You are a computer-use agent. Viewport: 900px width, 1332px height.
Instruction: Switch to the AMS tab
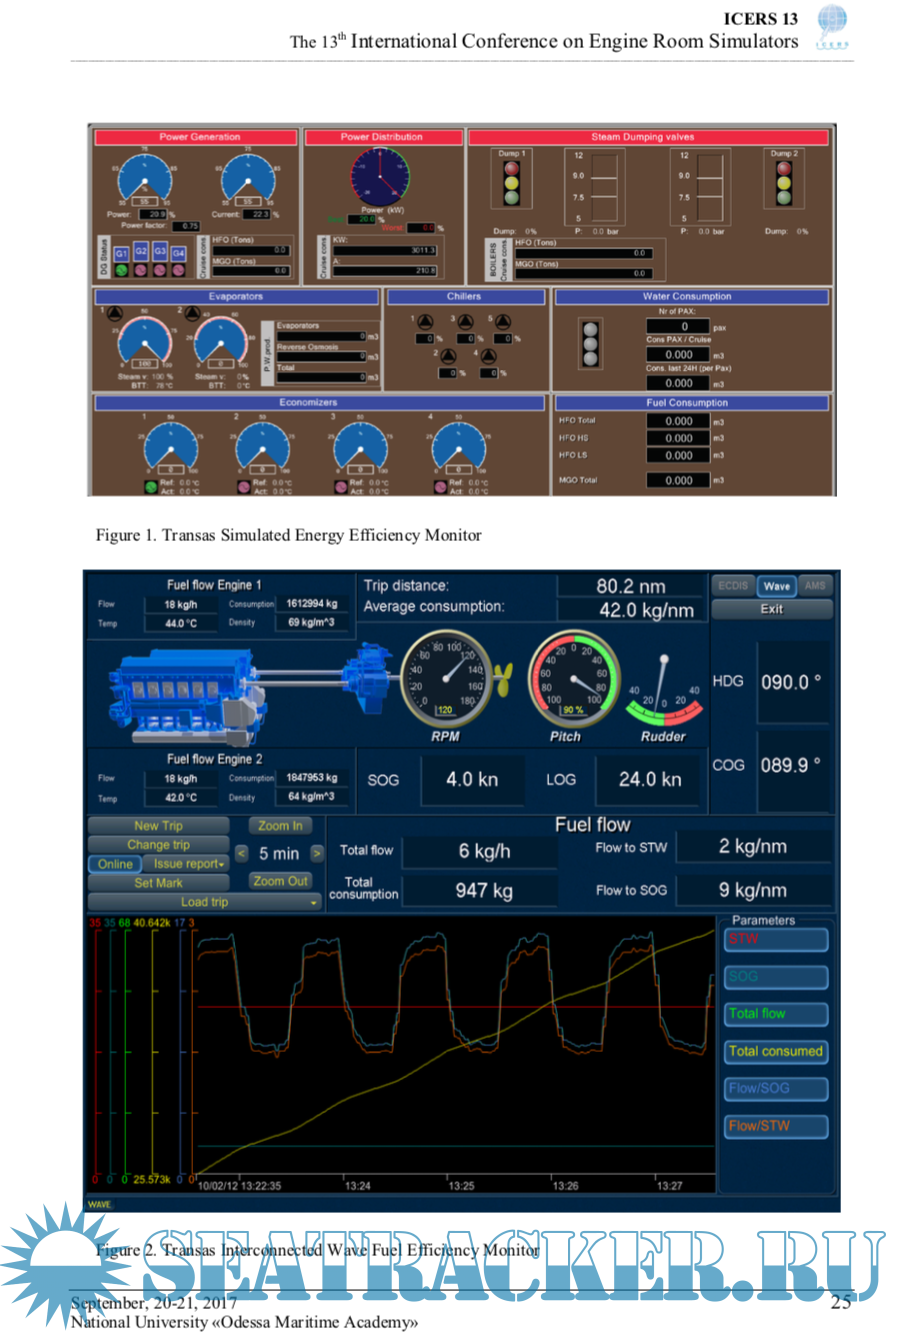[x=815, y=585]
